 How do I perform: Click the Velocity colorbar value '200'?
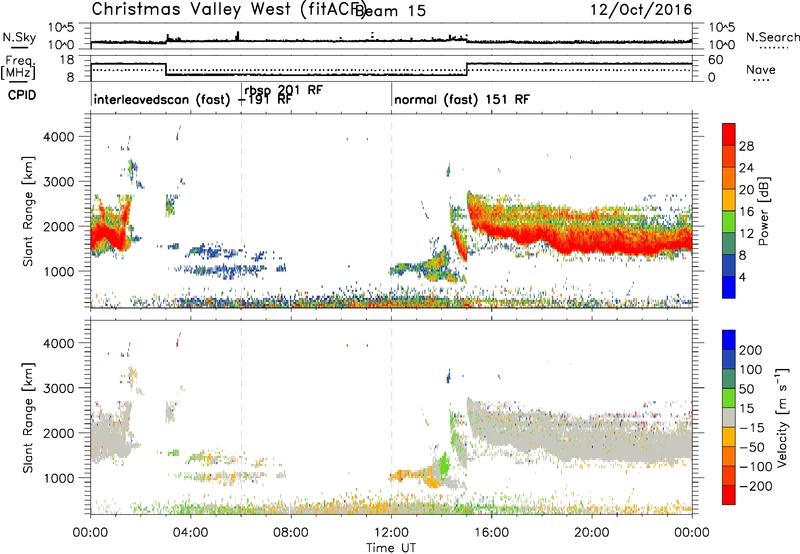(751, 350)
